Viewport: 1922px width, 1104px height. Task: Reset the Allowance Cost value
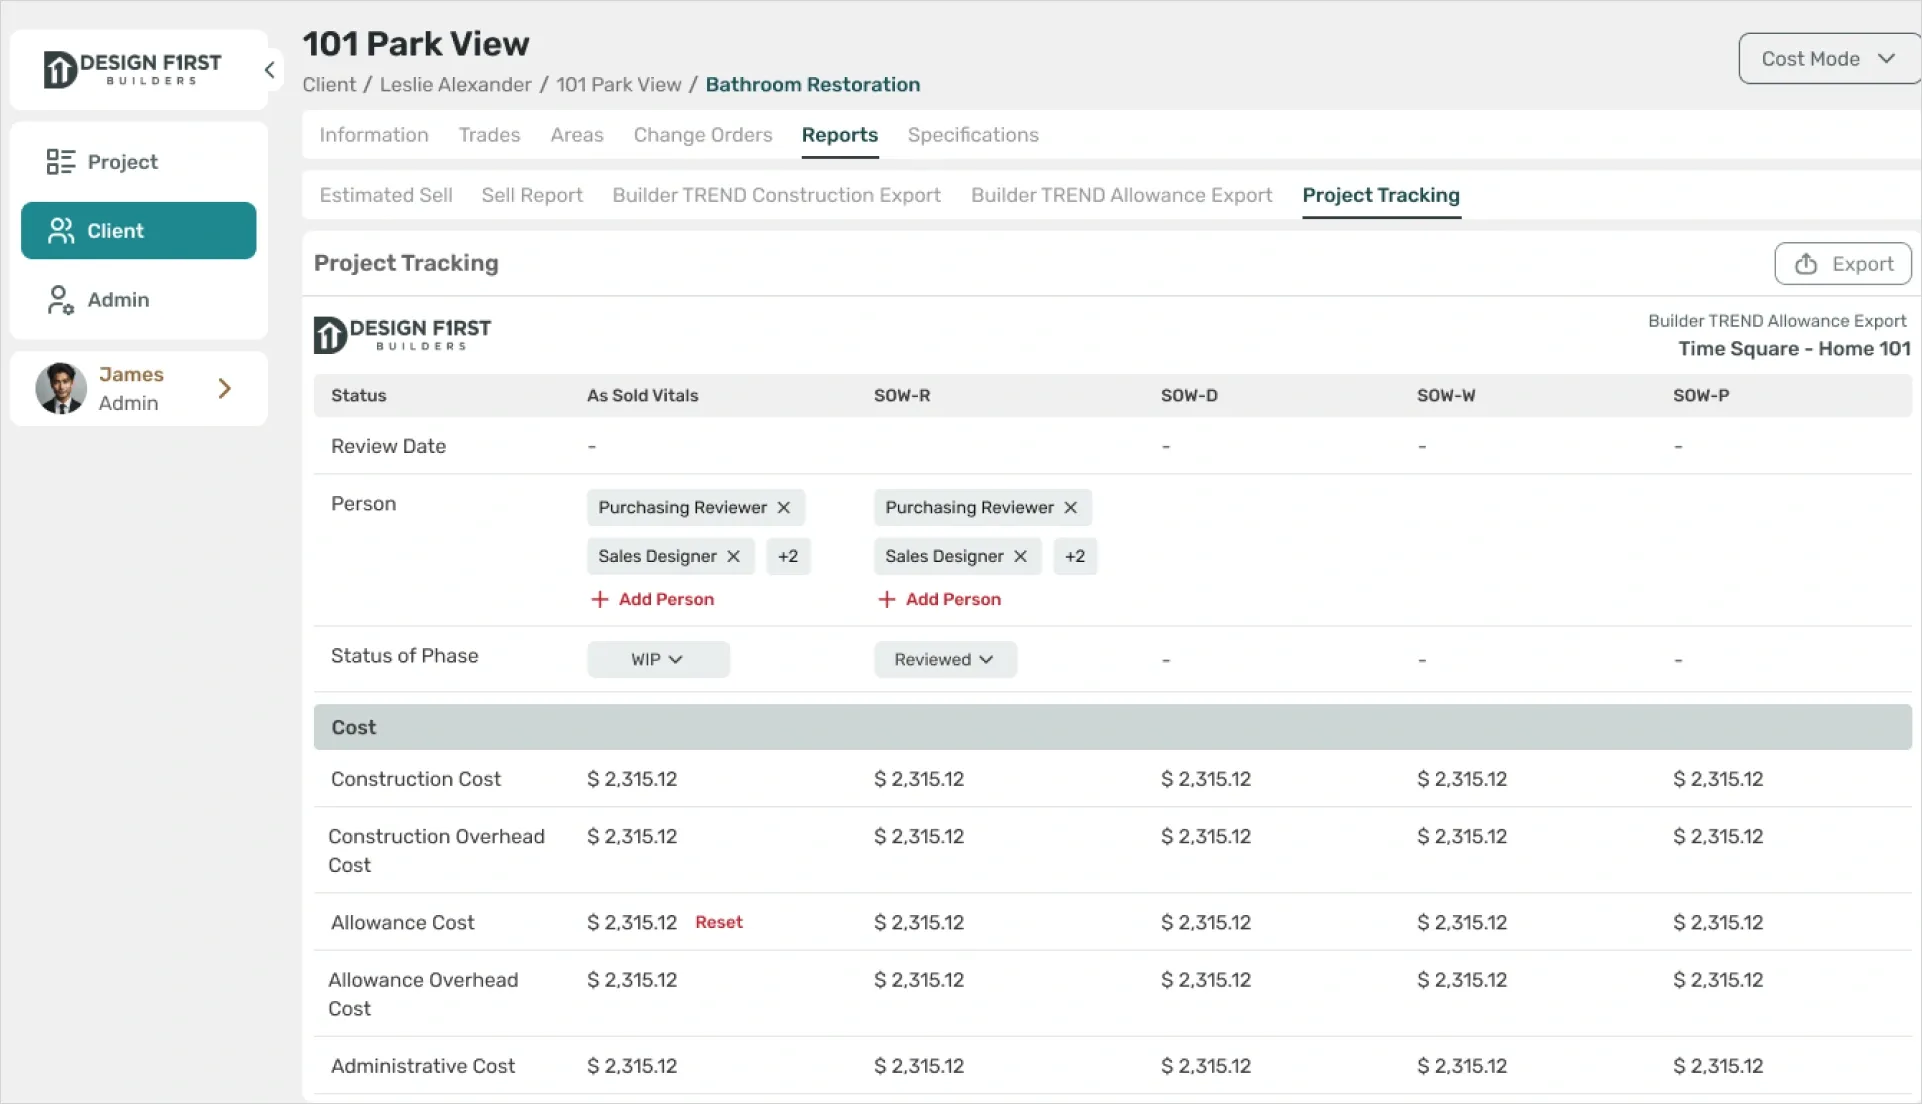718,922
